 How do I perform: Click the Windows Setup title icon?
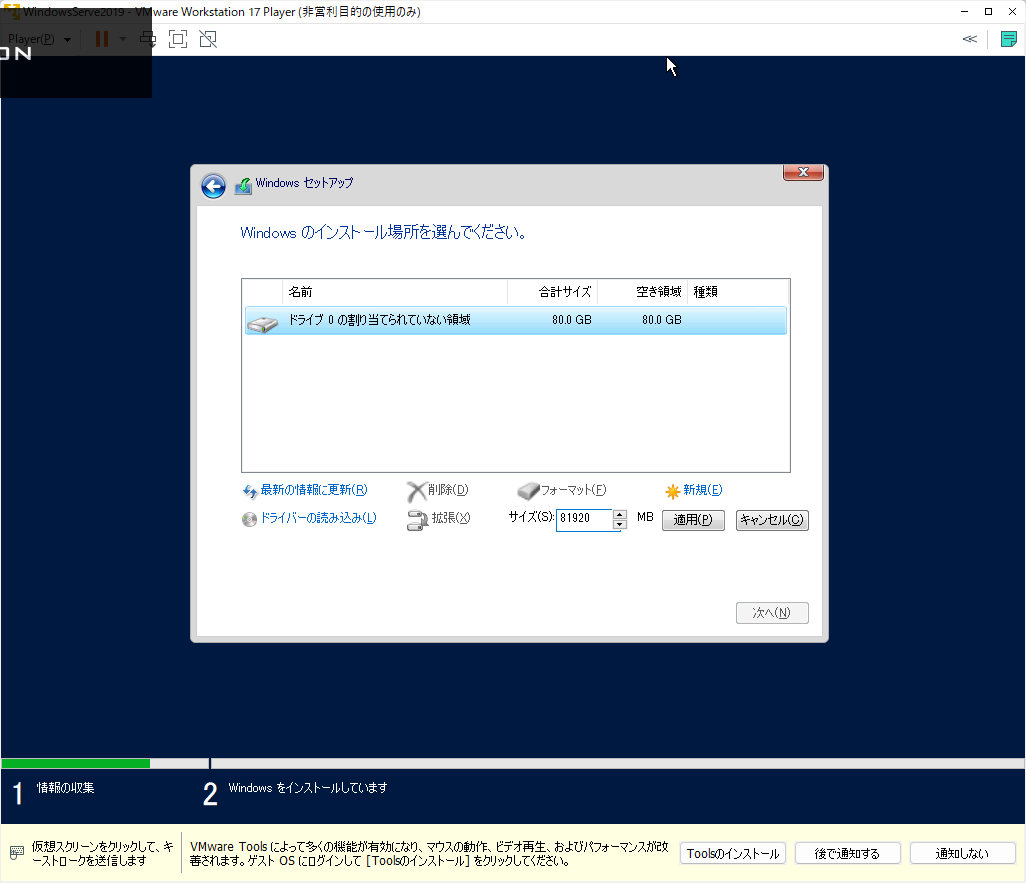click(243, 186)
